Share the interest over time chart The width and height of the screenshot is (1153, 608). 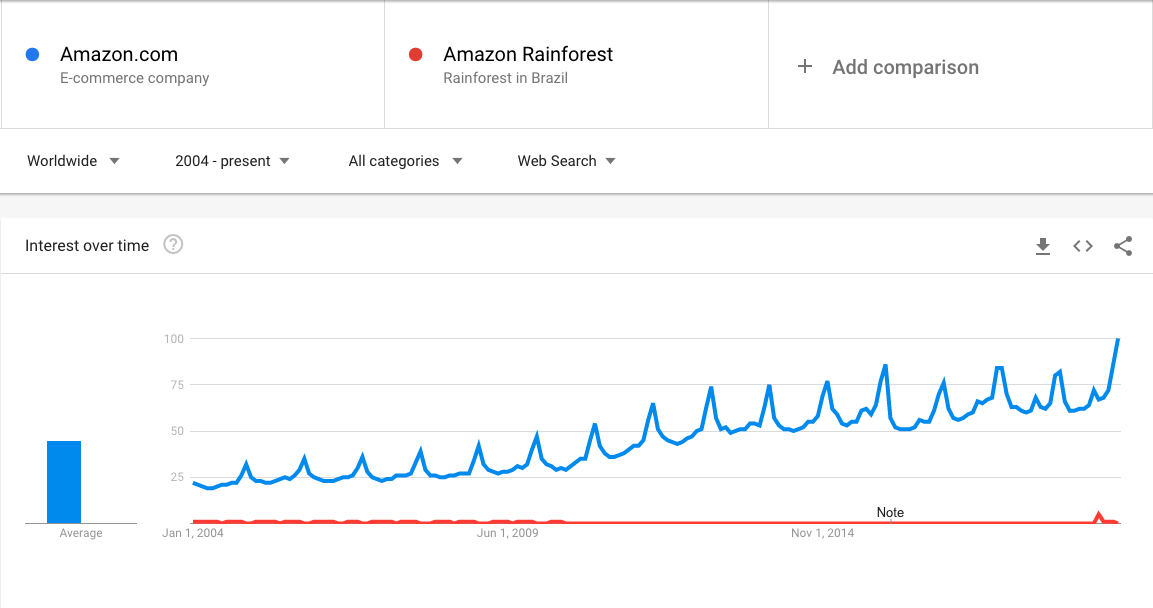(x=1123, y=246)
